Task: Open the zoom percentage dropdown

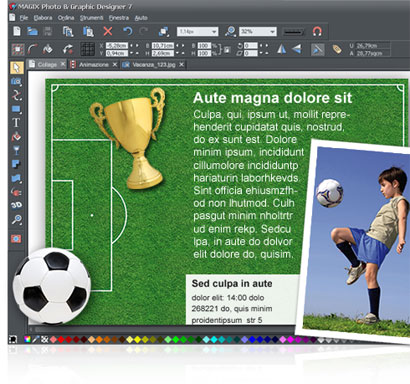Action: click(x=258, y=32)
